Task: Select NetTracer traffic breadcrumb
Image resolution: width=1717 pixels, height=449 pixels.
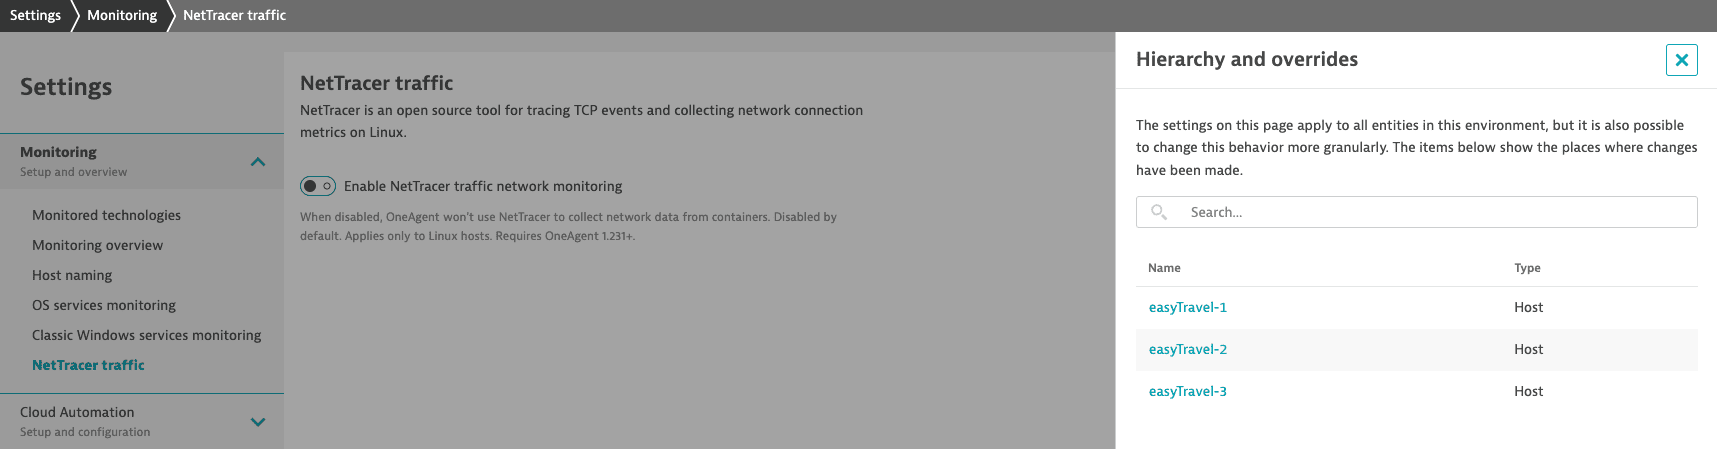Action: point(234,15)
